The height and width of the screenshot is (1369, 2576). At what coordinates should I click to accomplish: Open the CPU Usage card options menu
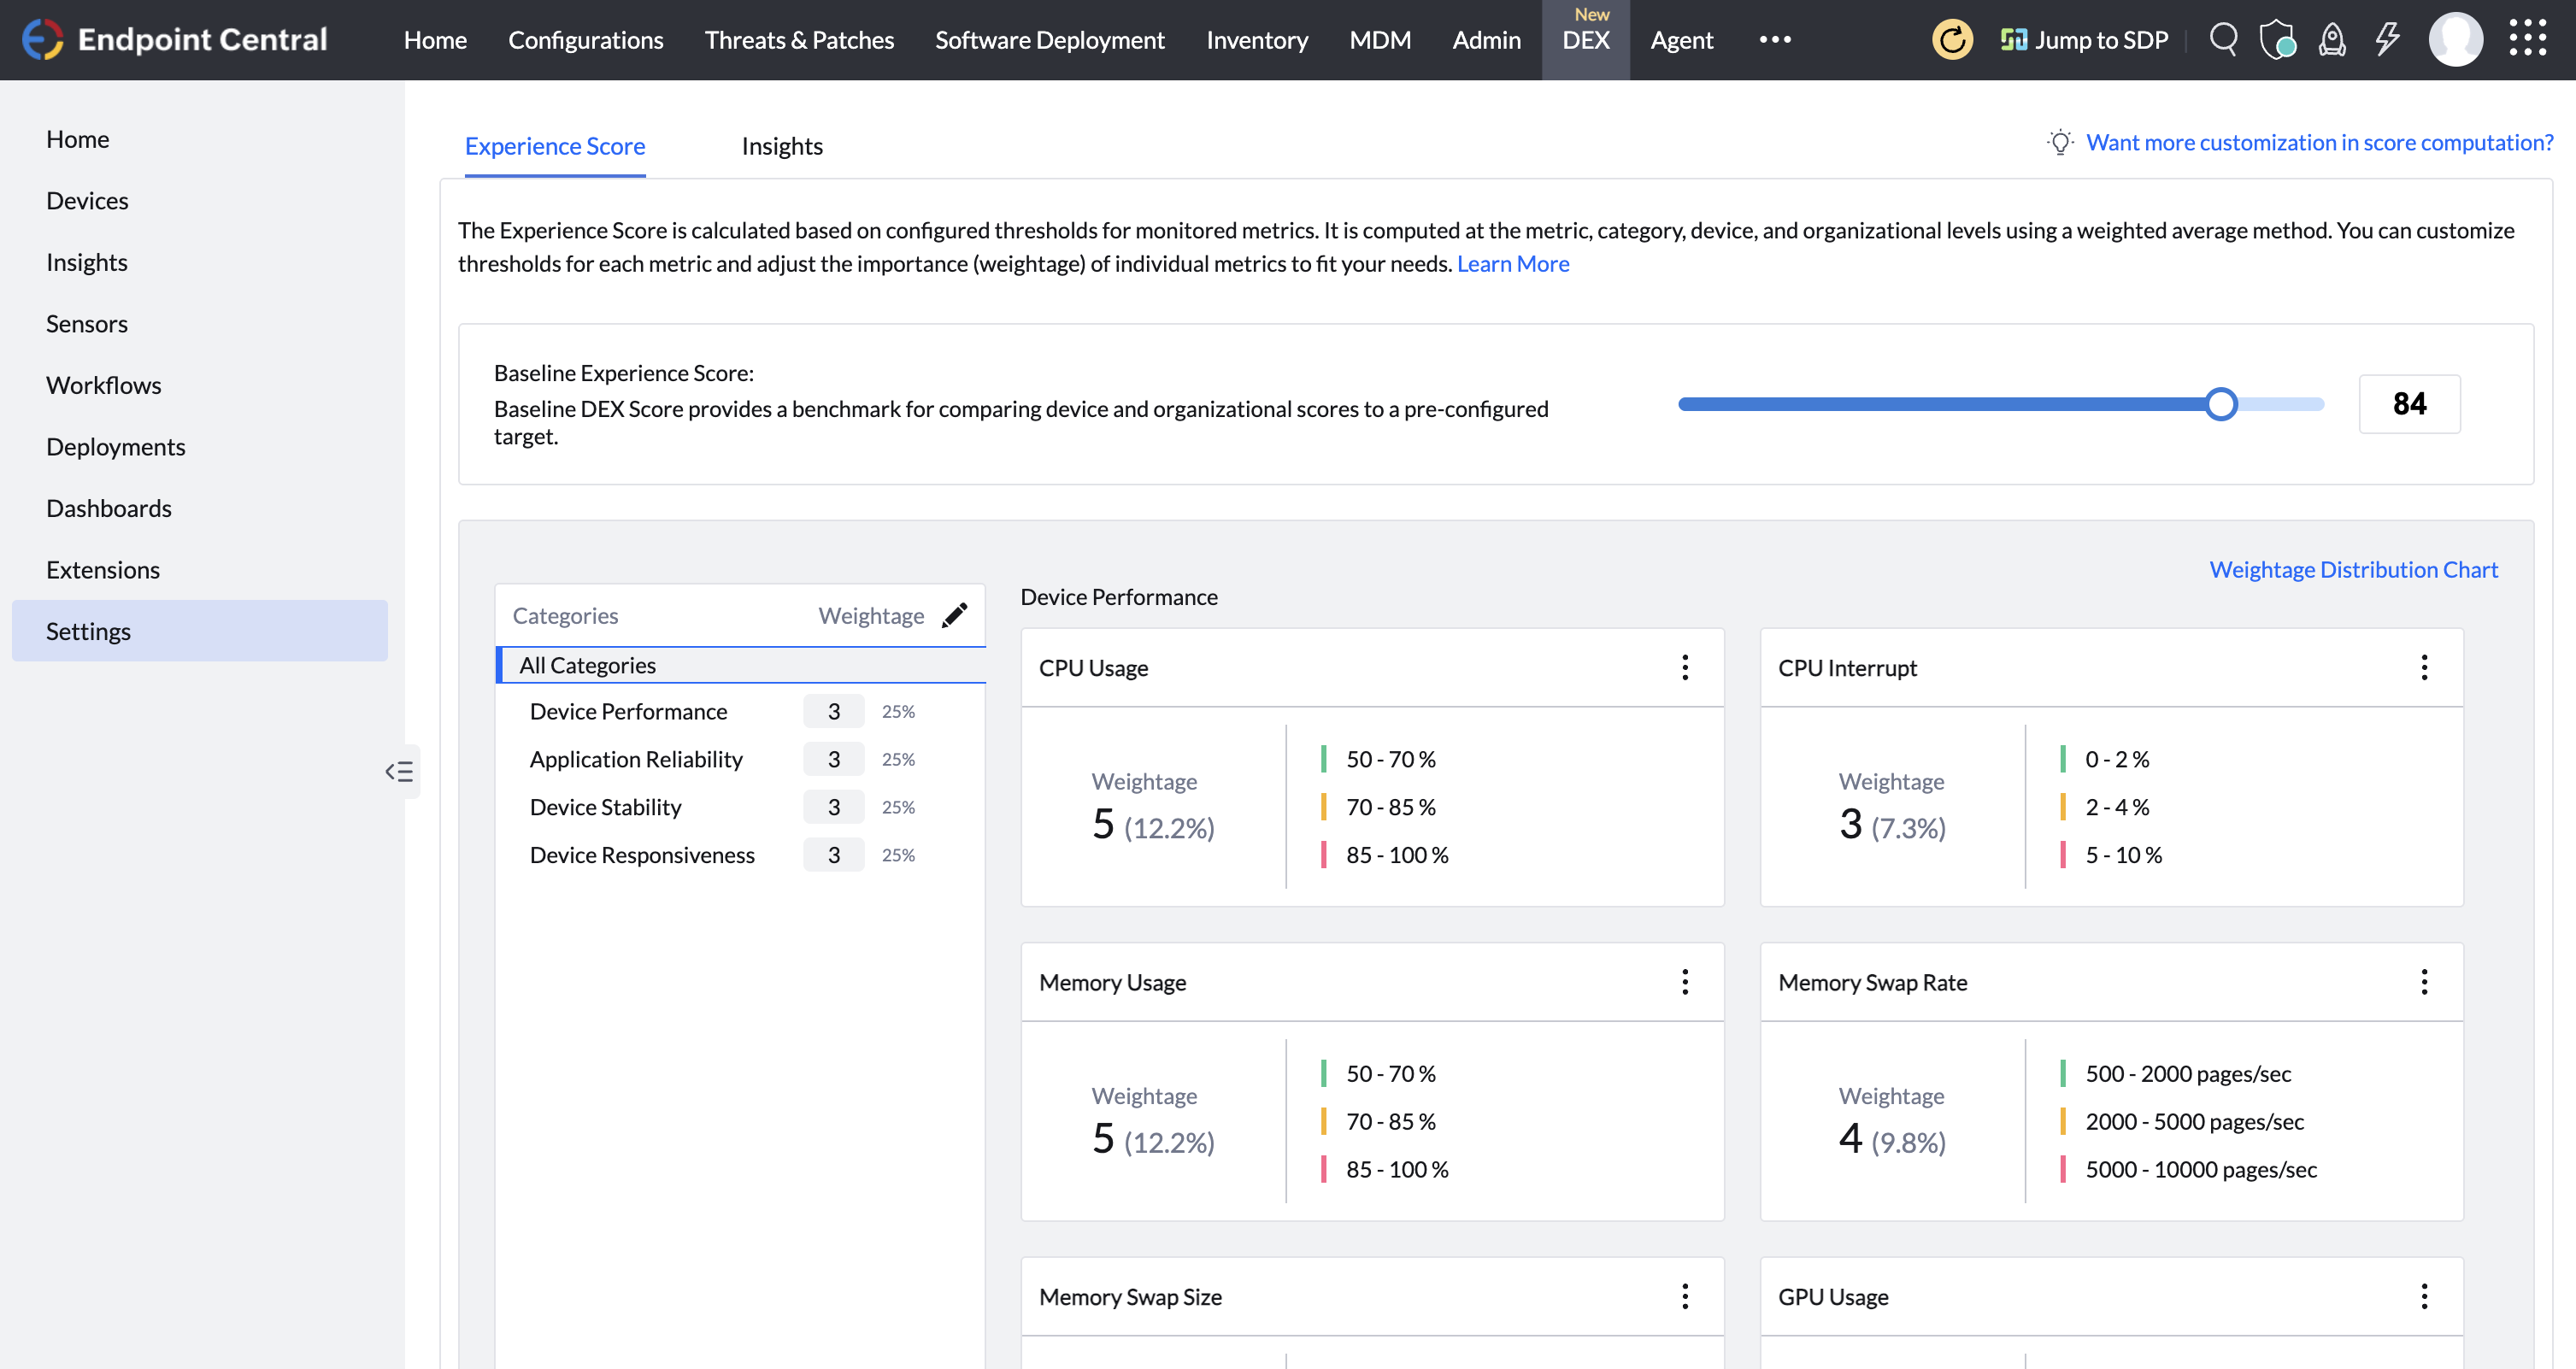coord(1684,668)
